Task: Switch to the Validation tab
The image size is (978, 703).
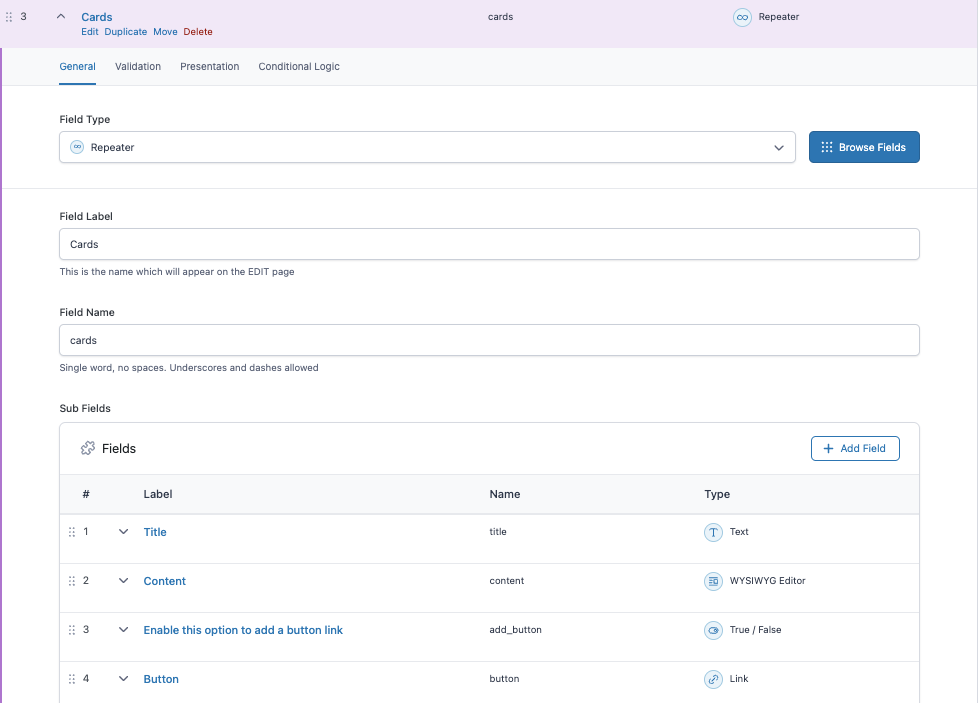Action: [x=138, y=67]
